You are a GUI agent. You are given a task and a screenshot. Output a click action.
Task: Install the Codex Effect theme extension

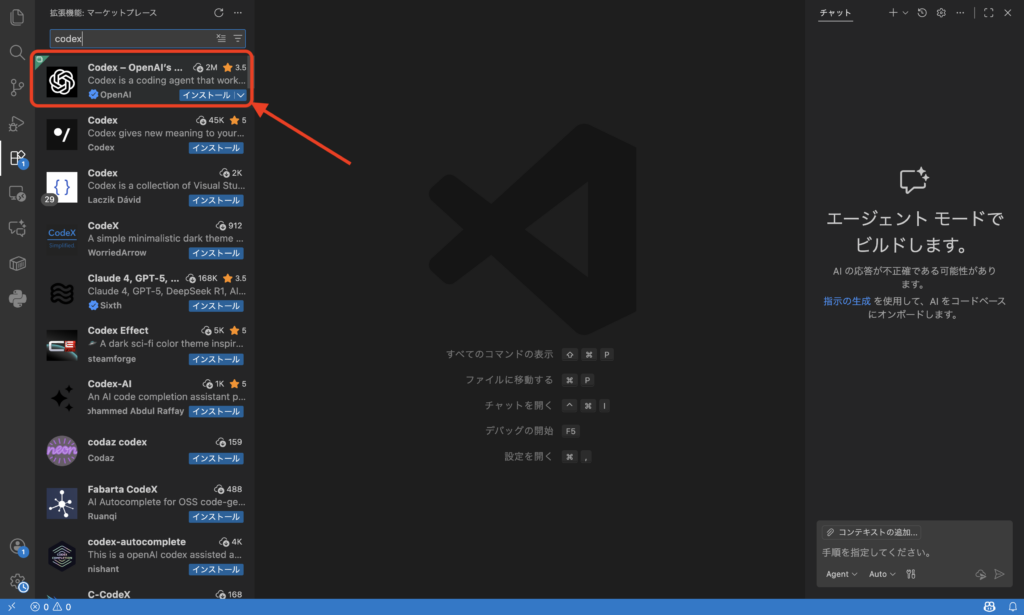(215, 359)
